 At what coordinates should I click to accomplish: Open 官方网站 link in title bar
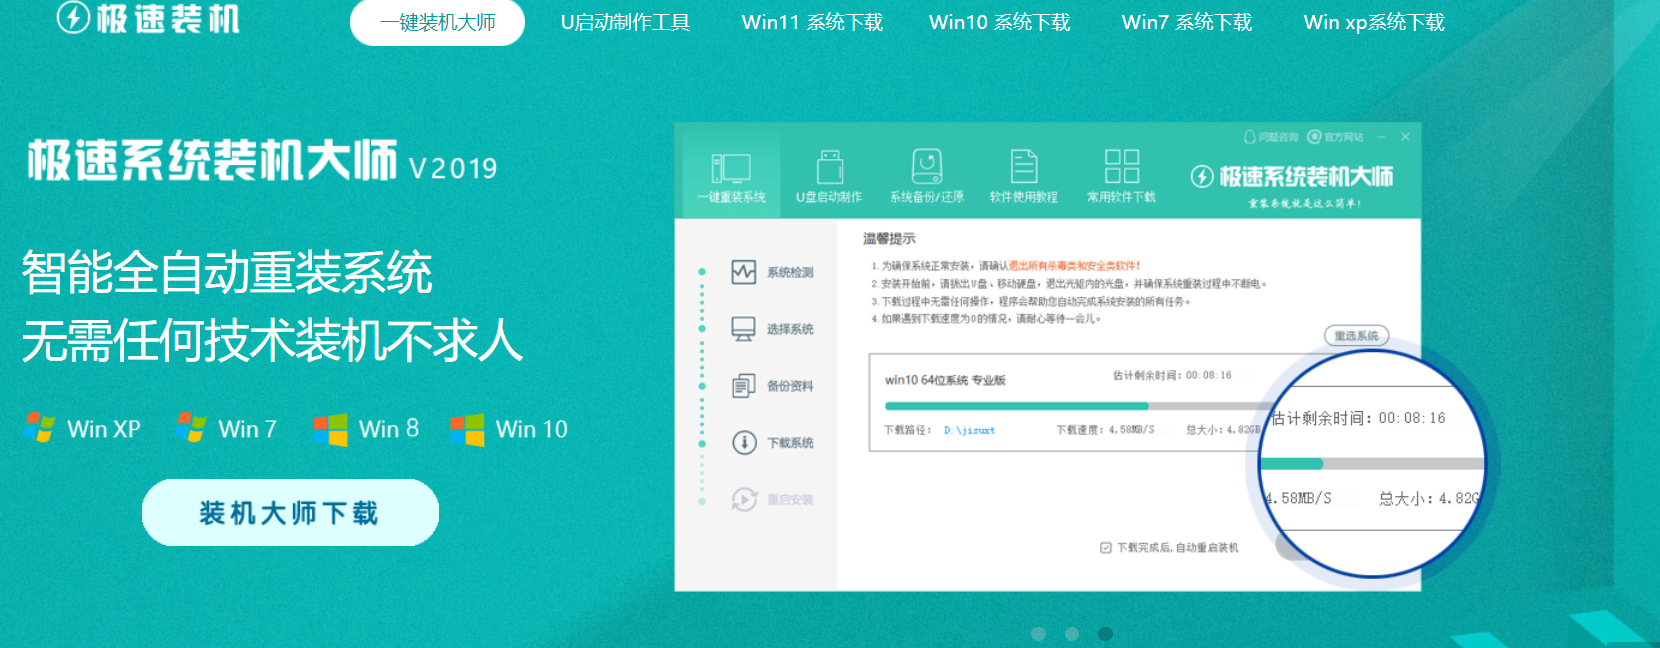(x=1336, y=137)
